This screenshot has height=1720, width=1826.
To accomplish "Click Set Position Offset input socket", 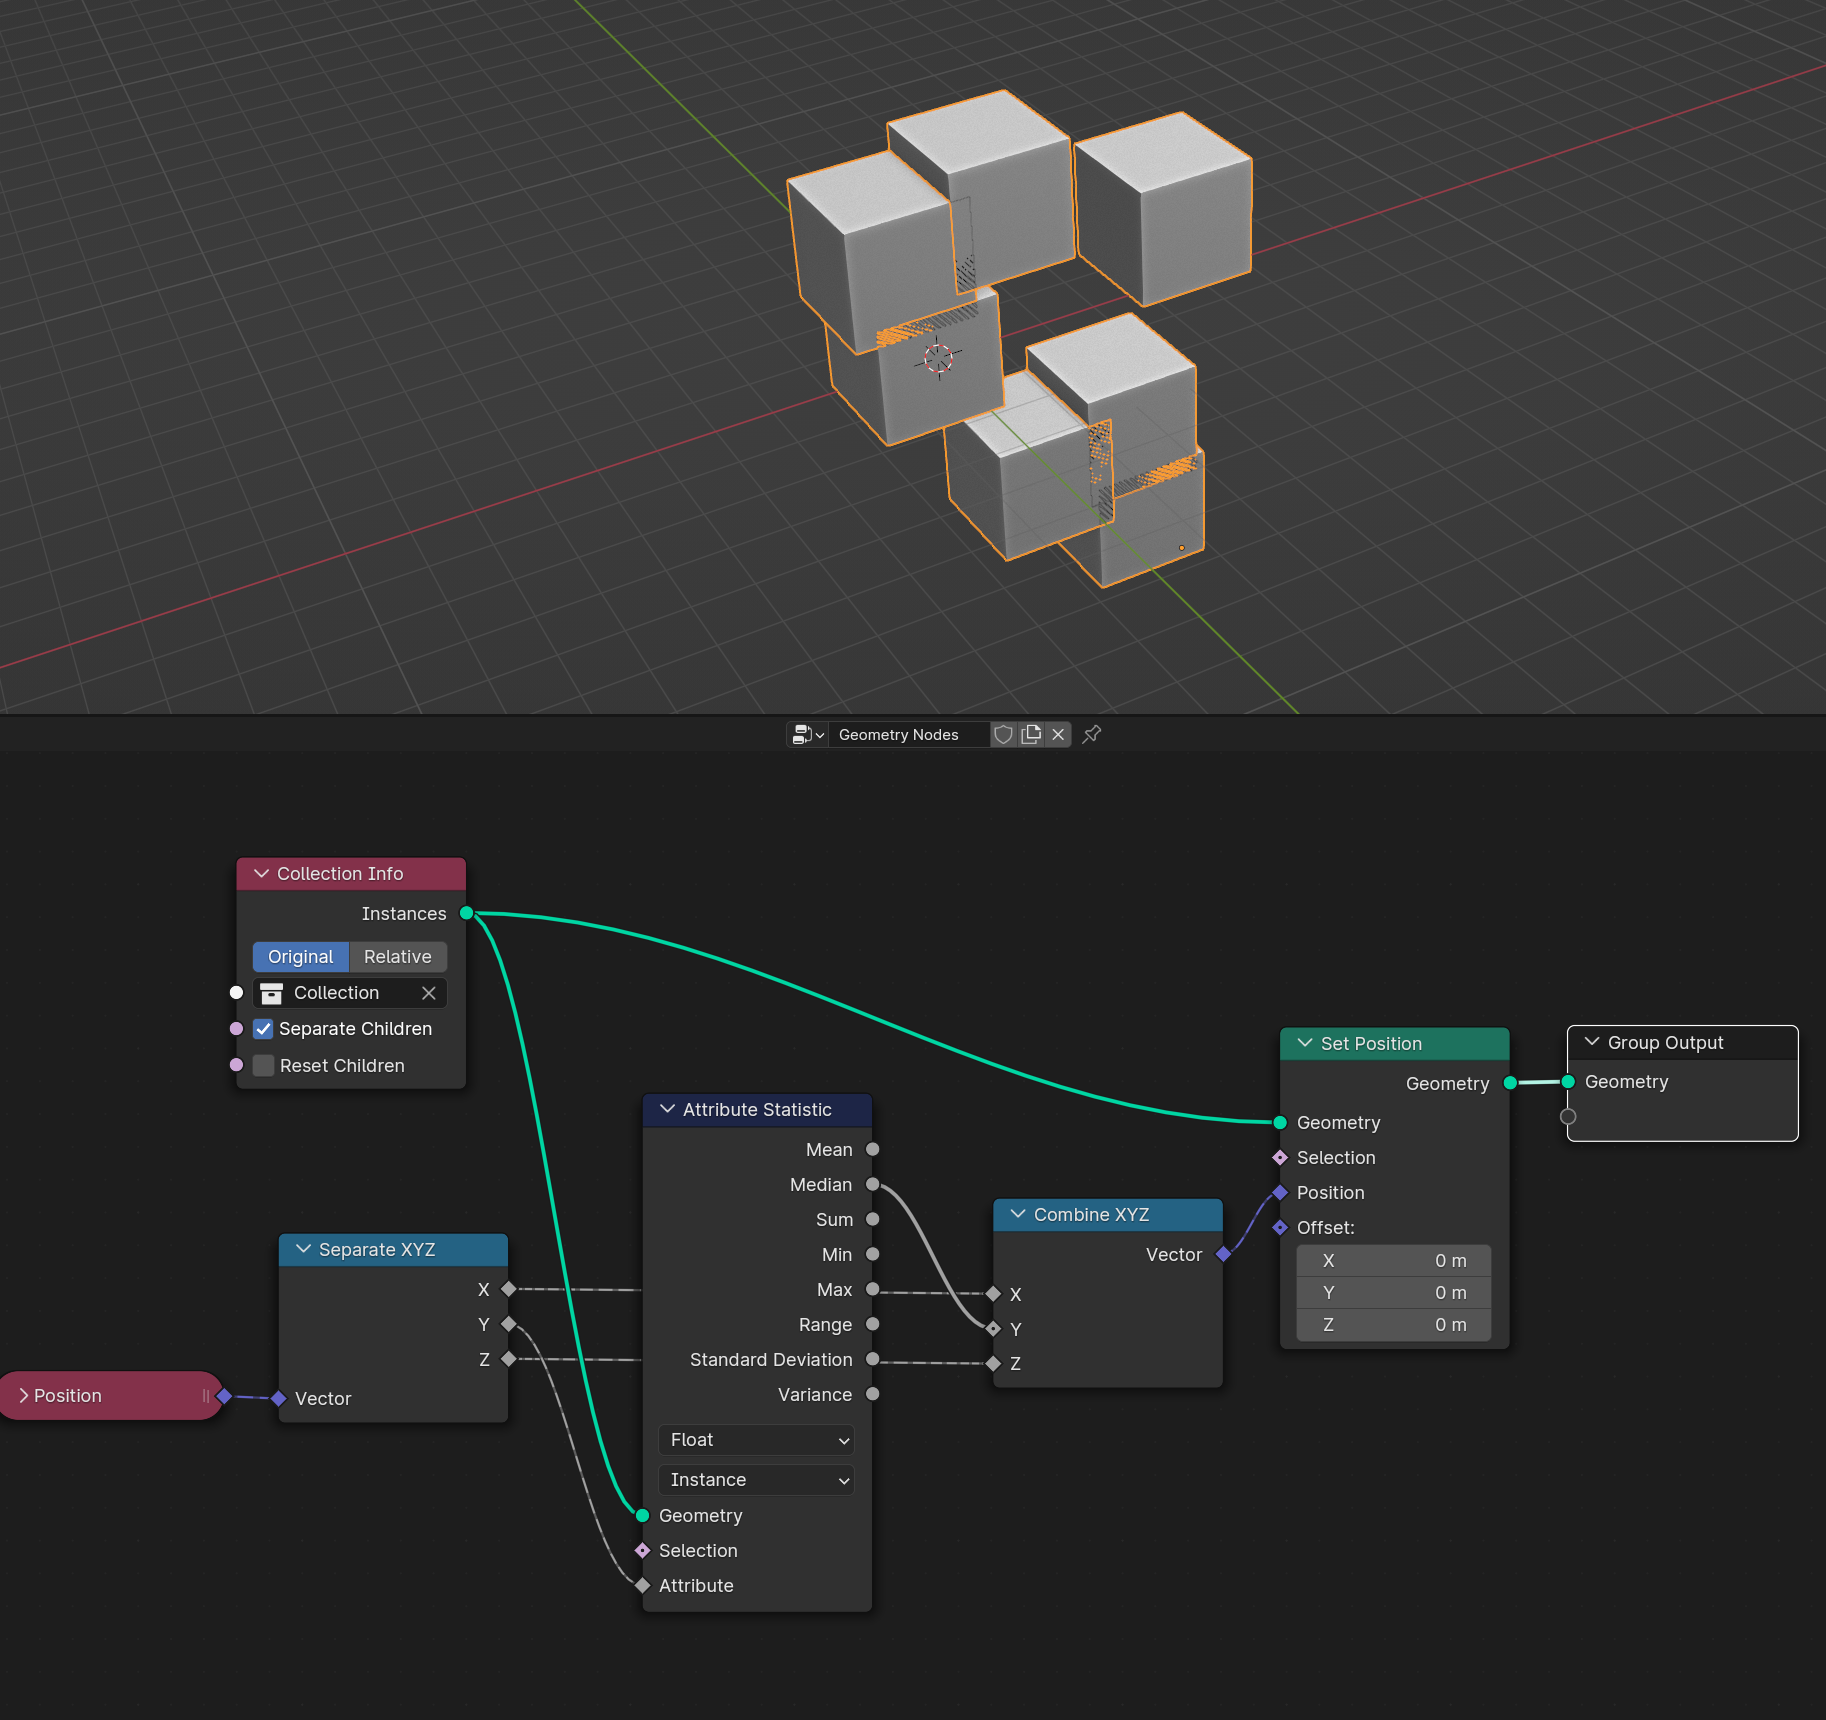I will coord(1280,1228).
